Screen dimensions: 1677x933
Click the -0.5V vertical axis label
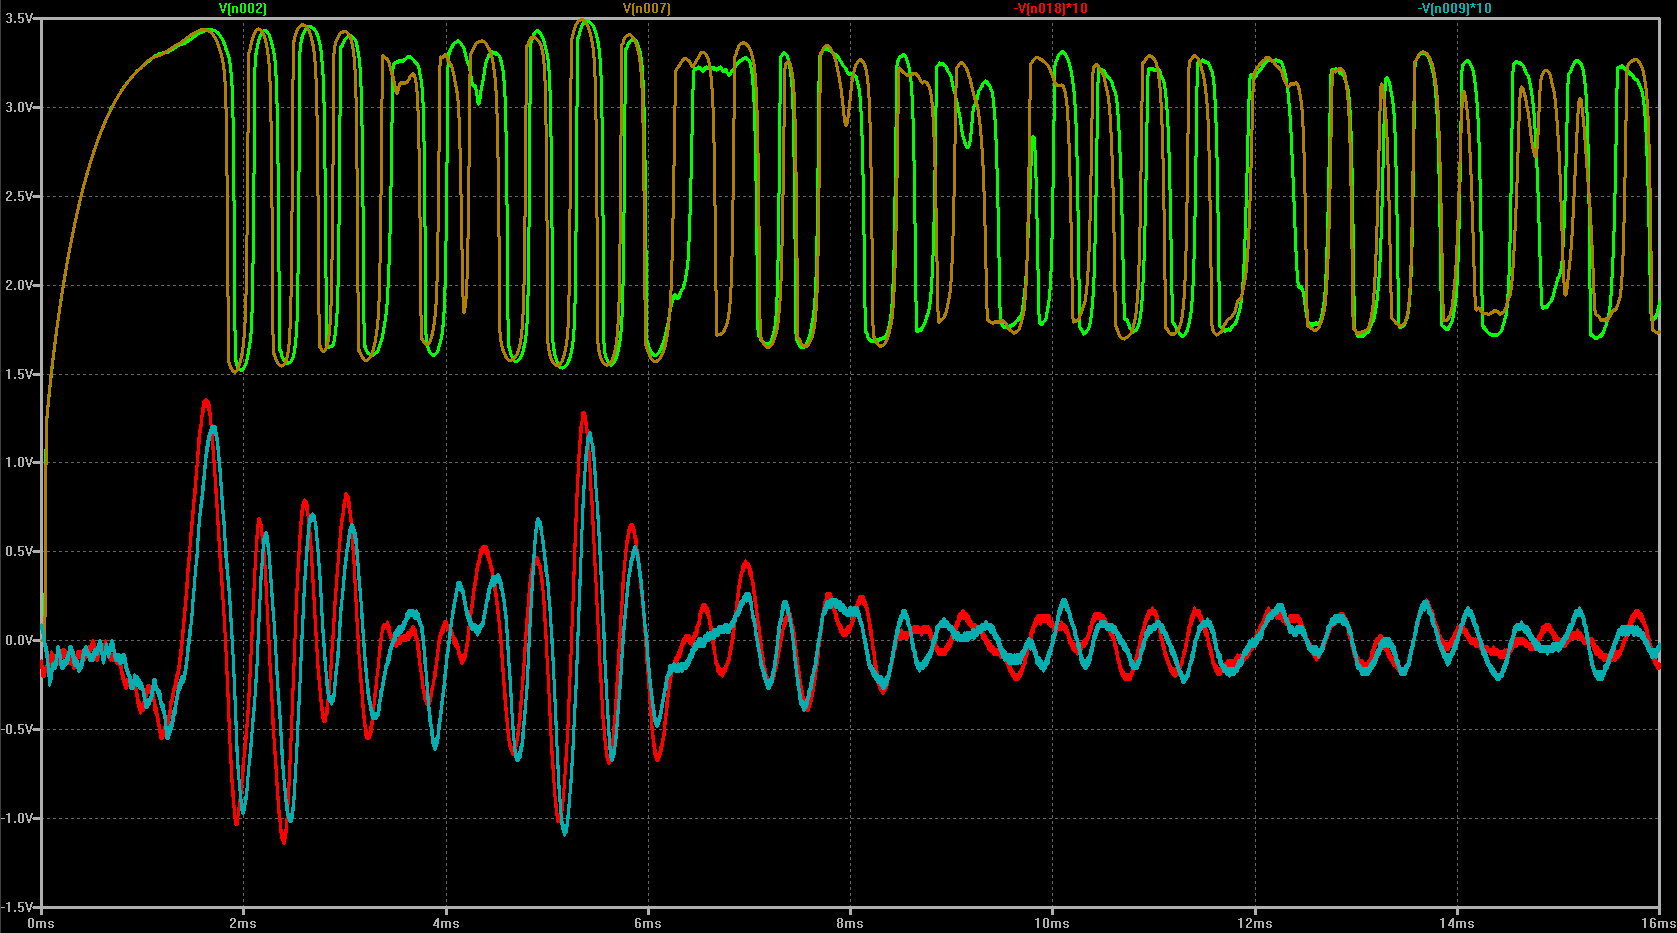click(17, 729)
